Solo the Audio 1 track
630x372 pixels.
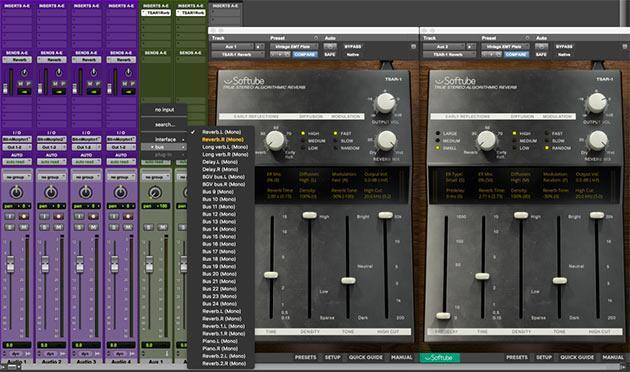10,227
